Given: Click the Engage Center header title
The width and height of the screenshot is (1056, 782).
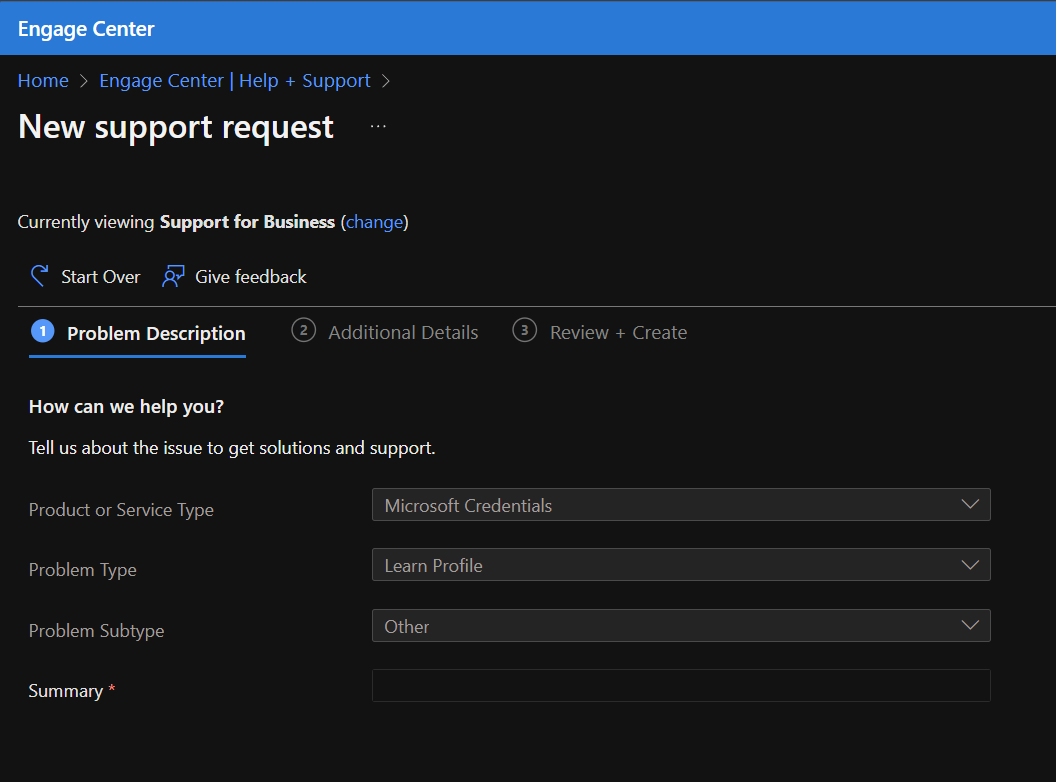Looking at the screenshot, I should 86,29.
